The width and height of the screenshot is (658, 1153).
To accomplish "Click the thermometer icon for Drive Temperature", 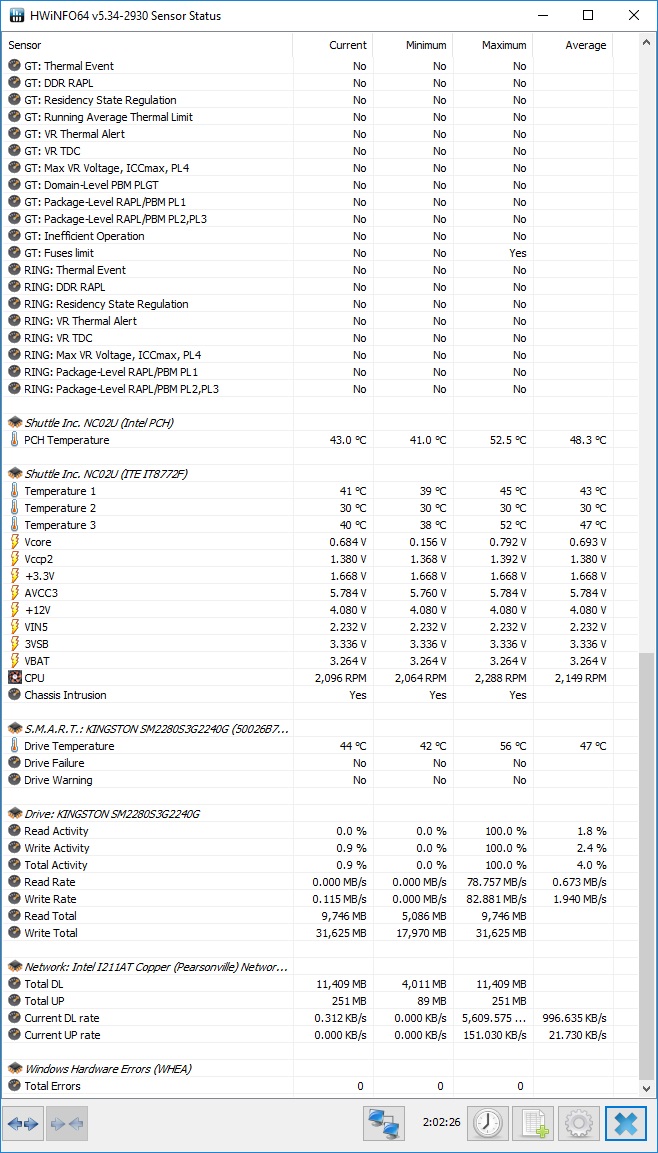I will click(15, 746).
